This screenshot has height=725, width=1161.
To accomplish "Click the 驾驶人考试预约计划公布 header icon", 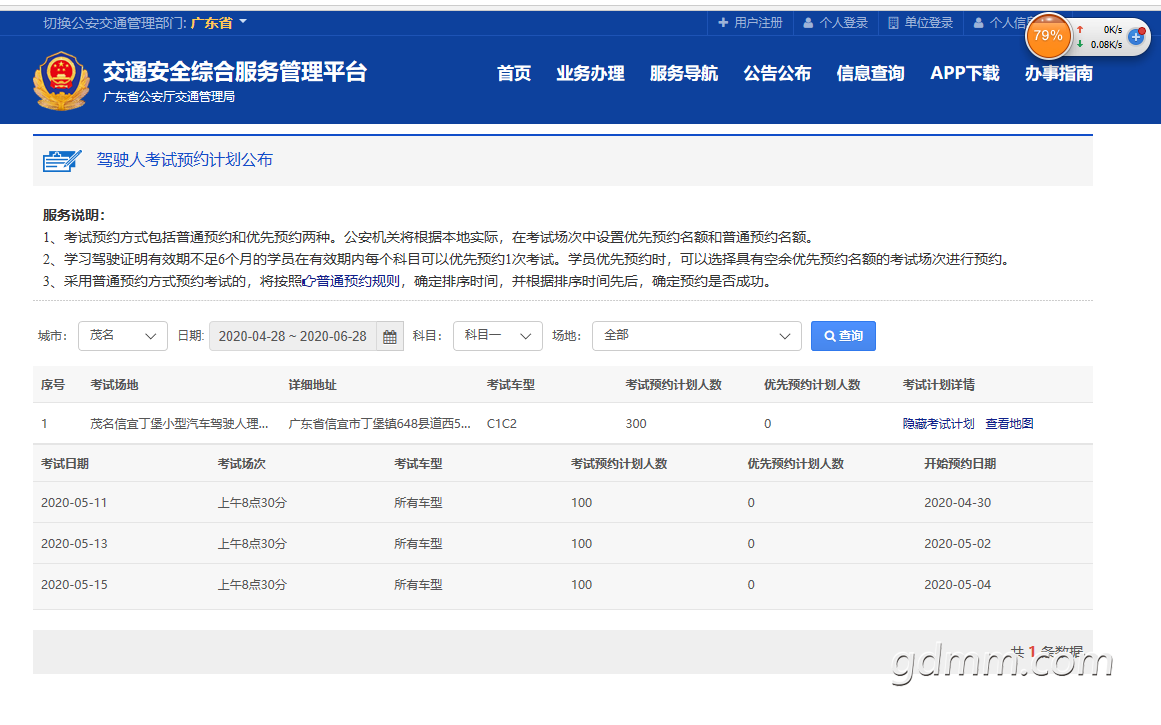I will click(x=61, y=160).
